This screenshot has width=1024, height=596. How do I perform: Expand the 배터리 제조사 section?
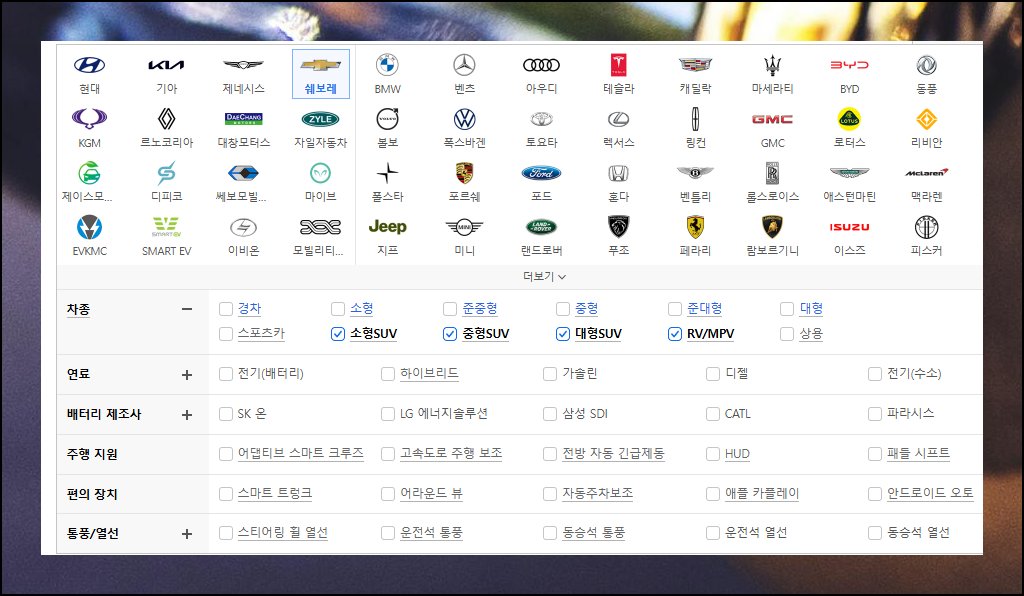[x=187, y=415]
